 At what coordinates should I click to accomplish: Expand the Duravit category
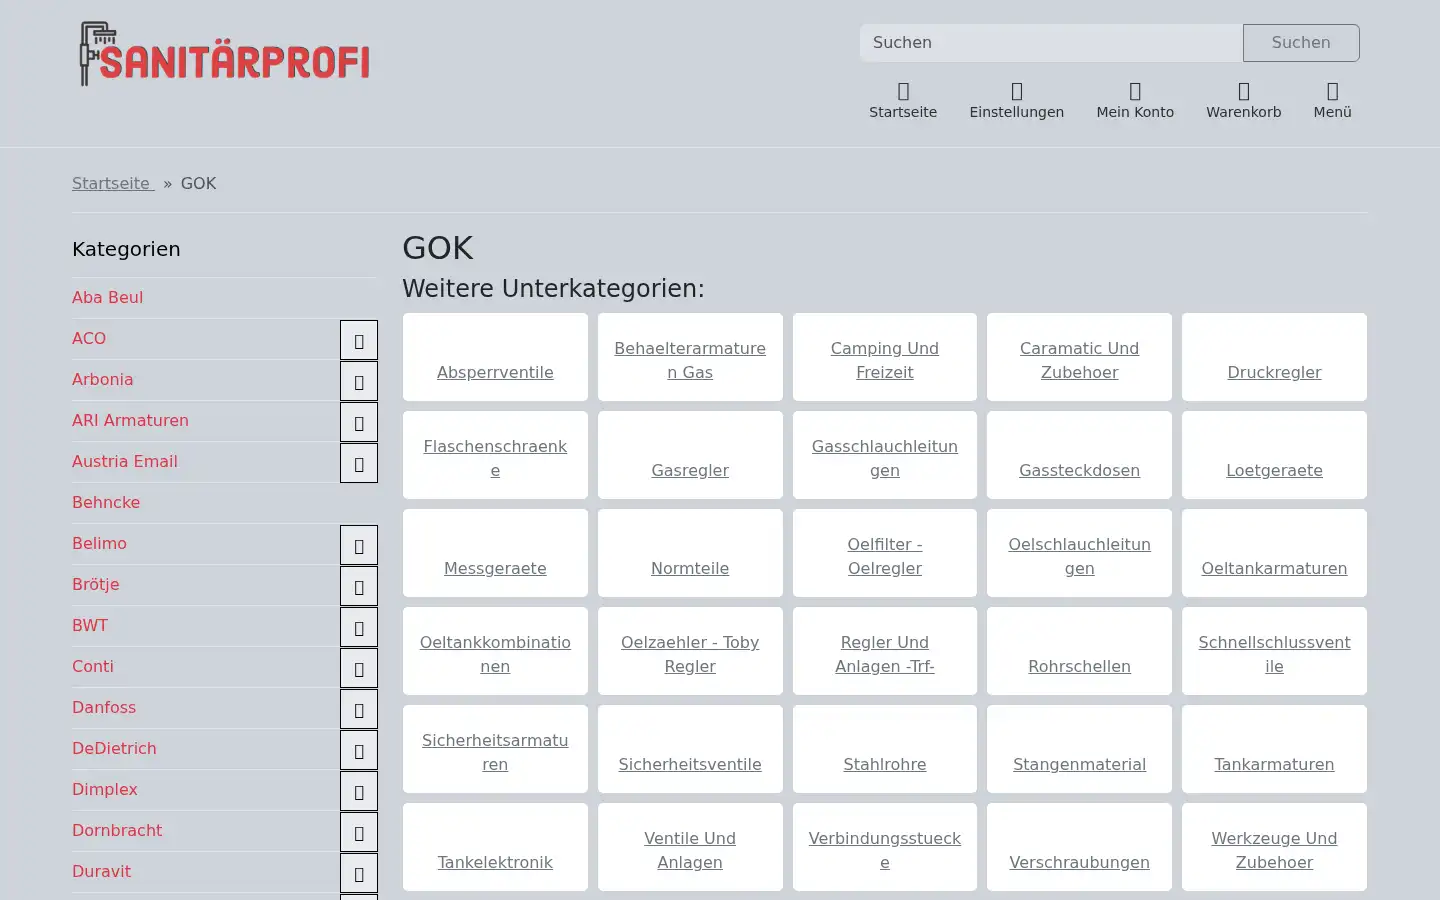359,873
